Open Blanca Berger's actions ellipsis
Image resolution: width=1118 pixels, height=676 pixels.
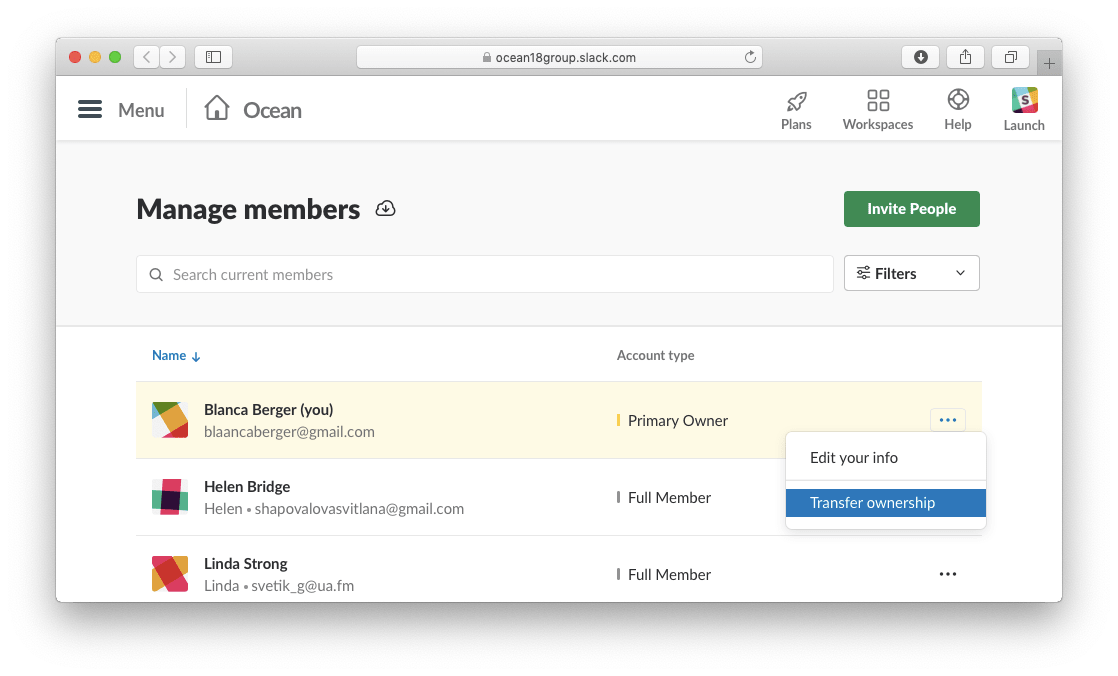coord(947,420)
